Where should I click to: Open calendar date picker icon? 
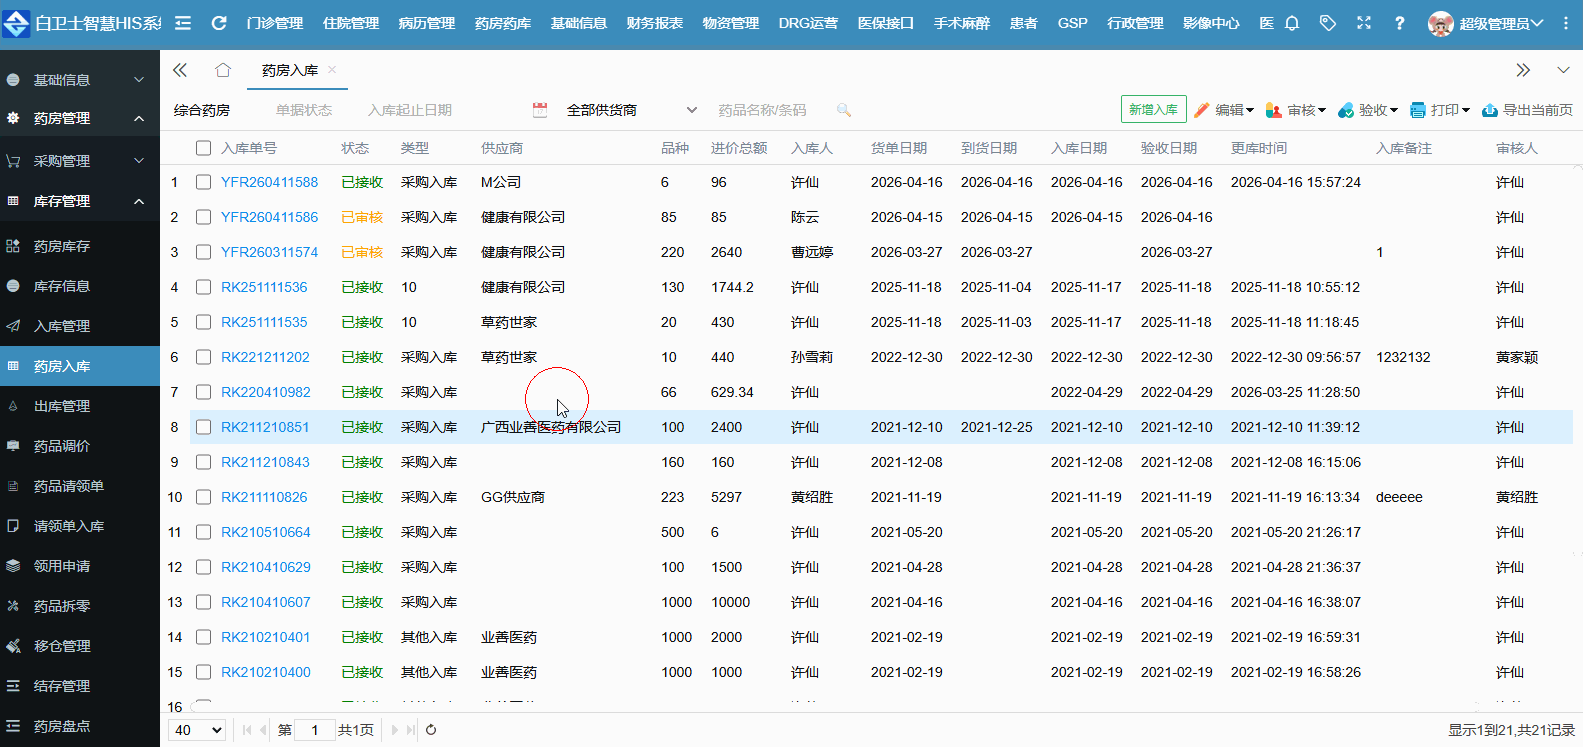[x=540, y=110]
